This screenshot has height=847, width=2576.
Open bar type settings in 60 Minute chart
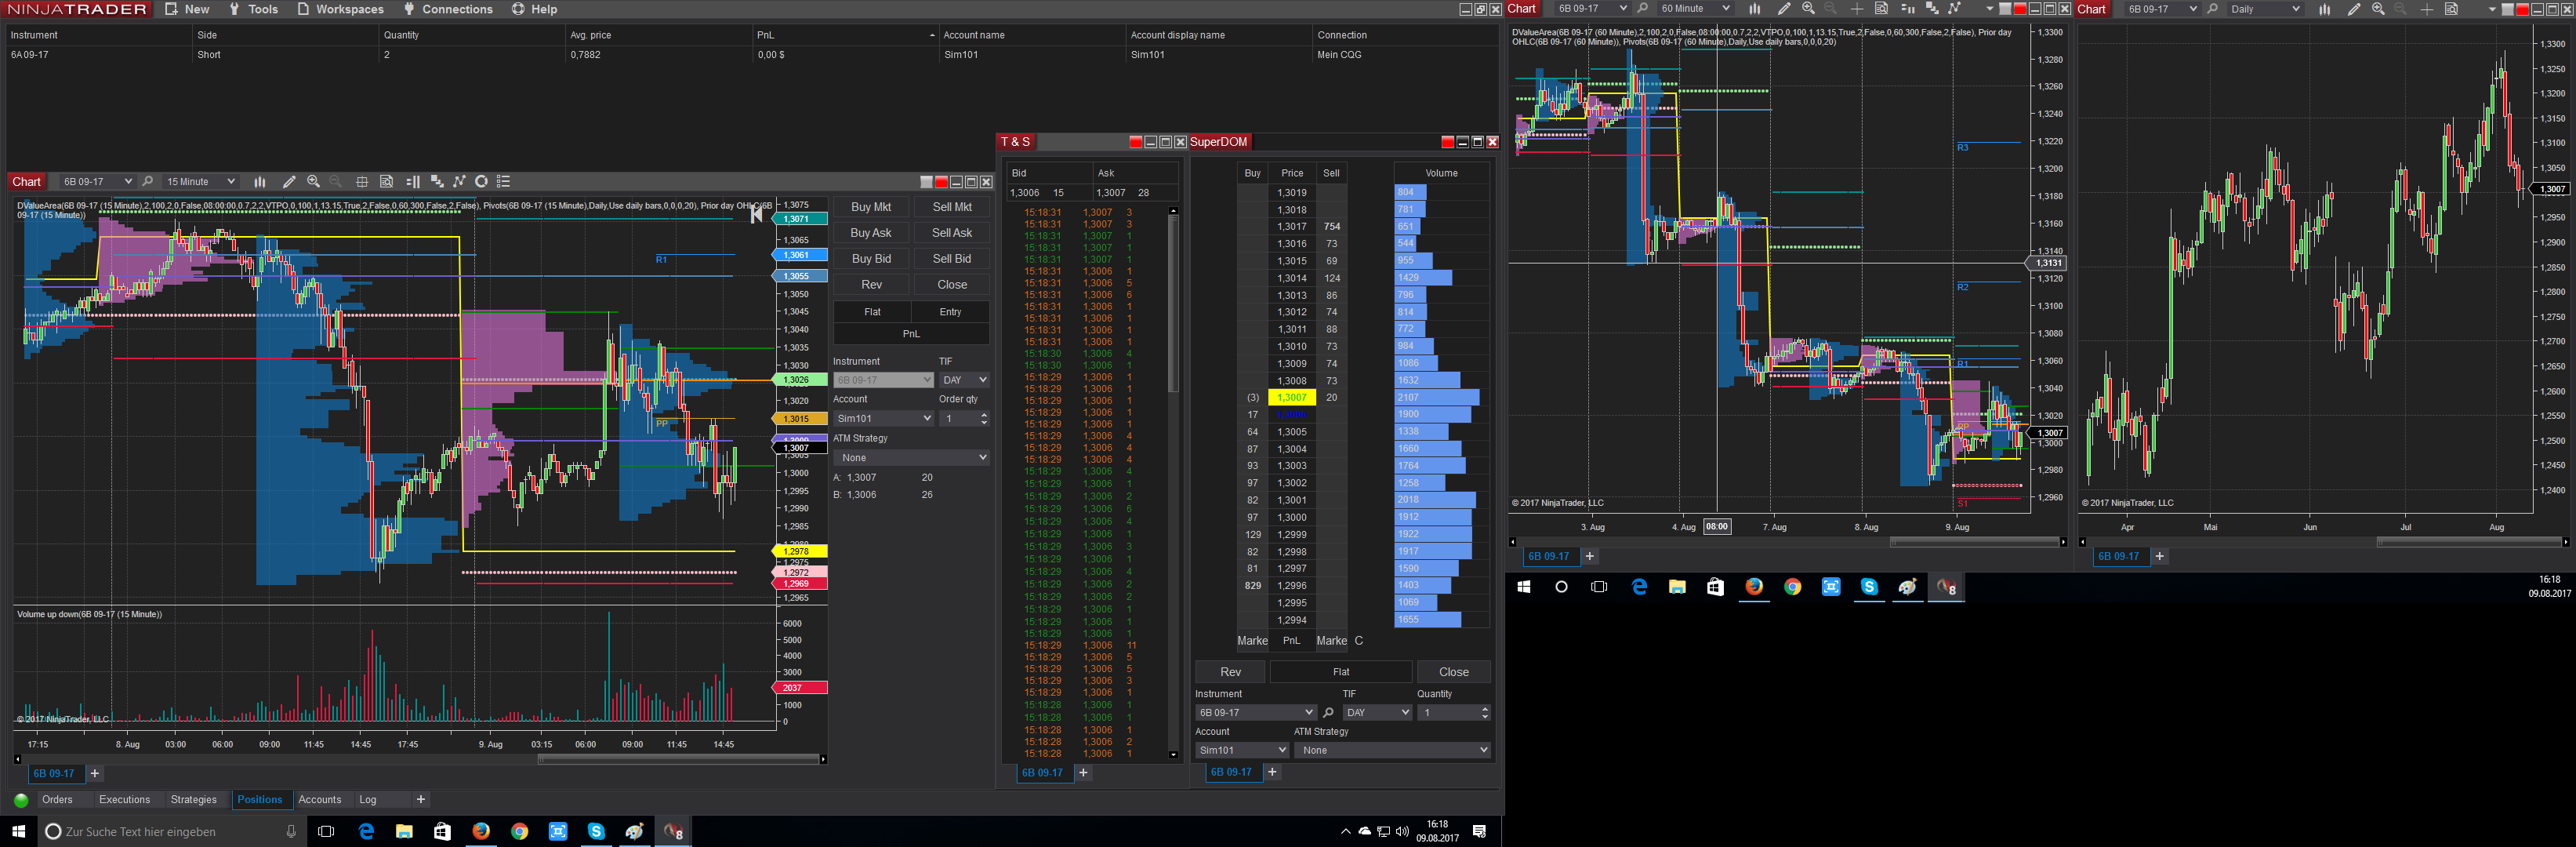tap(1754, 9)
